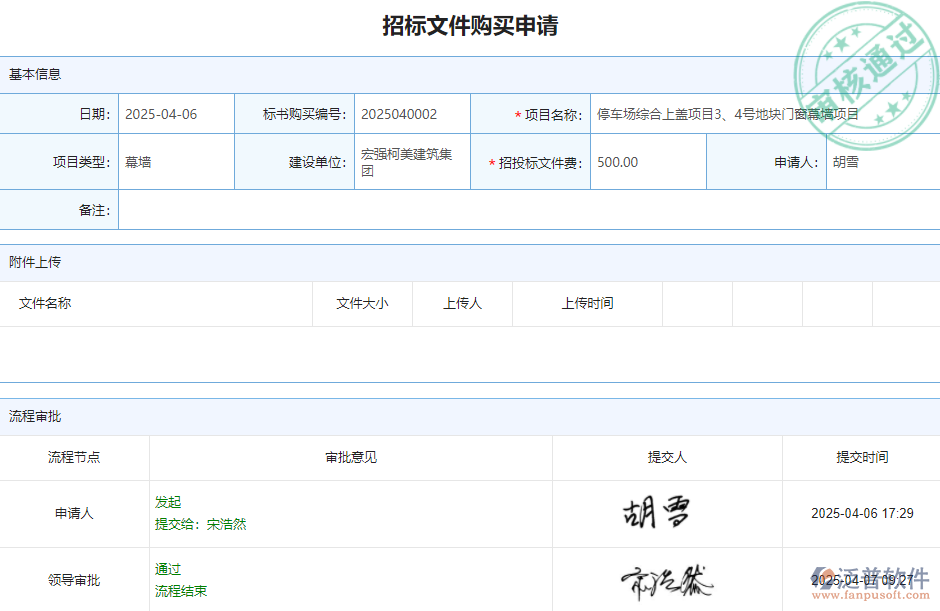This screenshot has width=940, height=611.
Task: Collapse the 基本信息 section header
Action: click(37, 73)
